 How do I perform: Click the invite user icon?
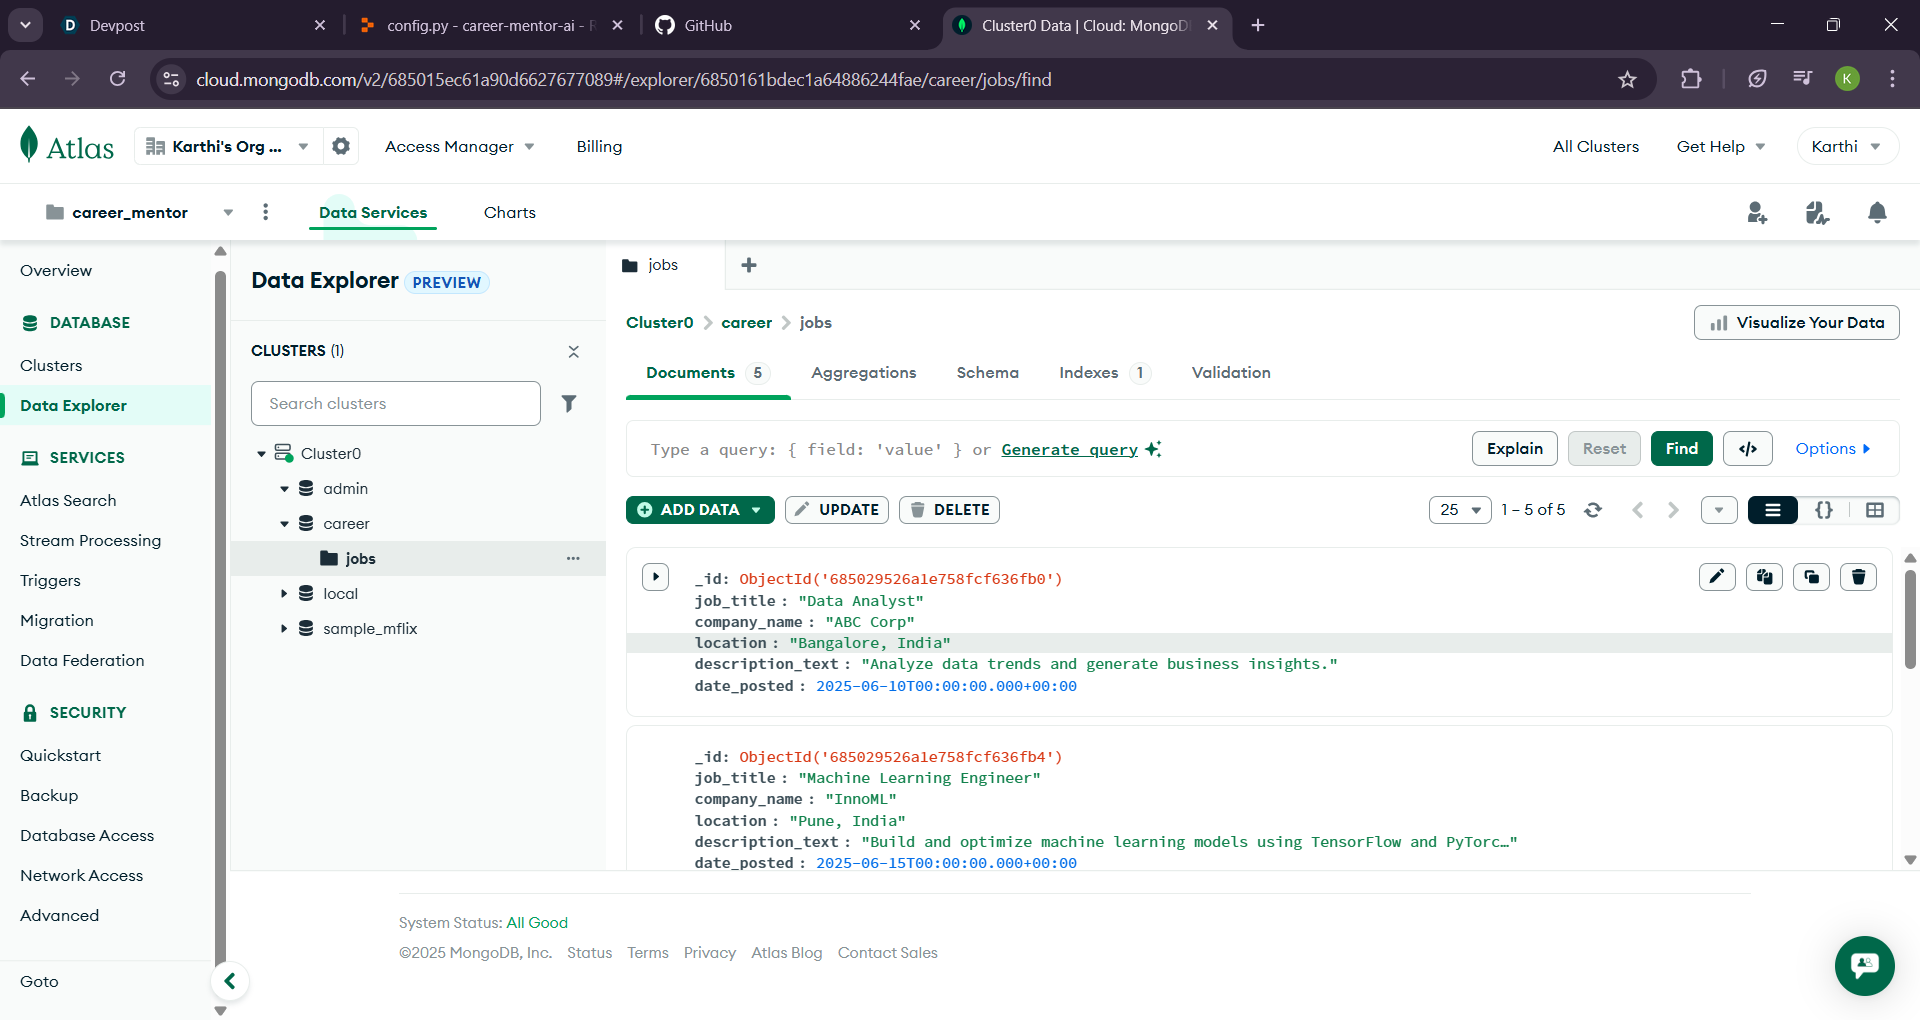(1757, 212)
